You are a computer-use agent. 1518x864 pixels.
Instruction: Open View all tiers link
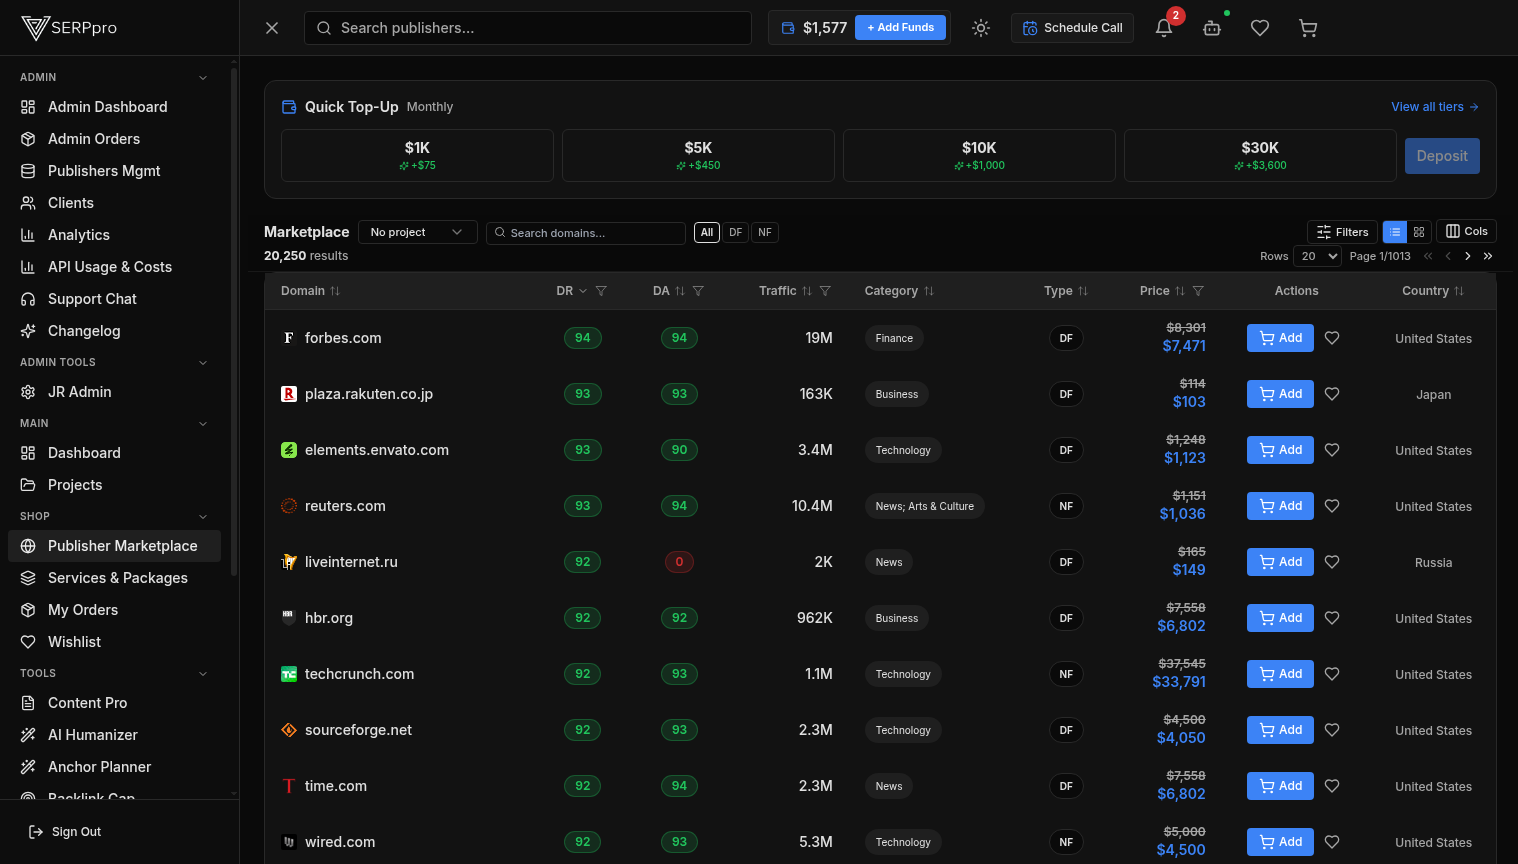click(x=1435, y=106)
